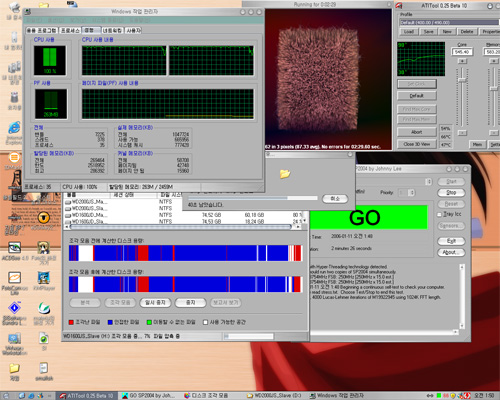
Task: Open the orange 3DMark desktop icon
Action: (x=14, y=157)
